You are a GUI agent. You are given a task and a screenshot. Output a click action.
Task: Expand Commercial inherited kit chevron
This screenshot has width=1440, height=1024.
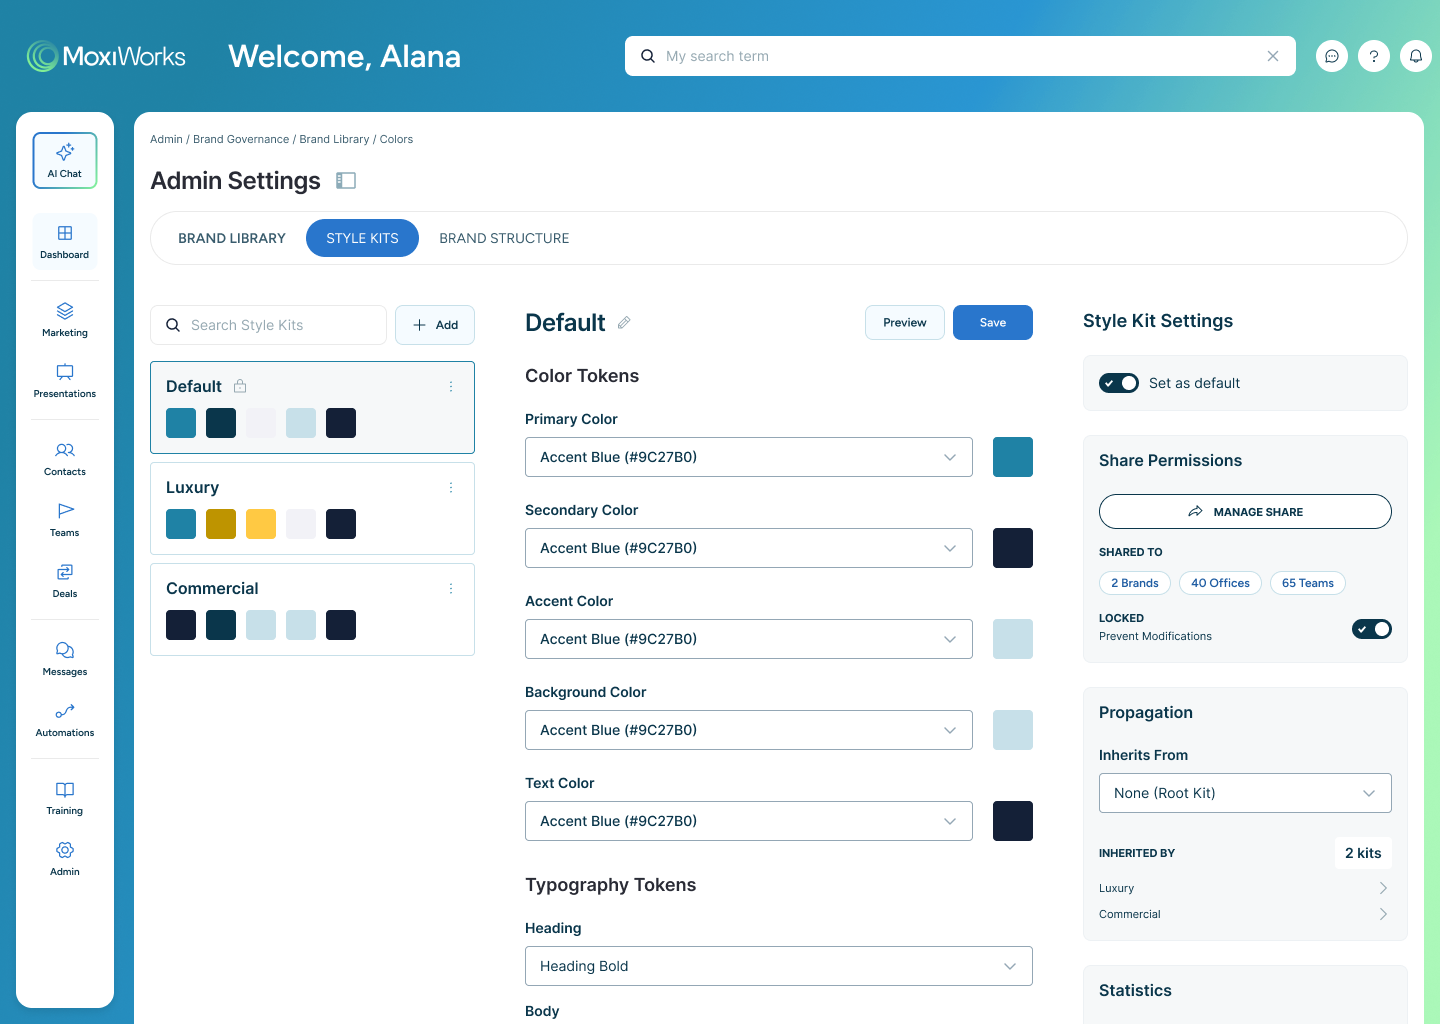[1383, 914]
